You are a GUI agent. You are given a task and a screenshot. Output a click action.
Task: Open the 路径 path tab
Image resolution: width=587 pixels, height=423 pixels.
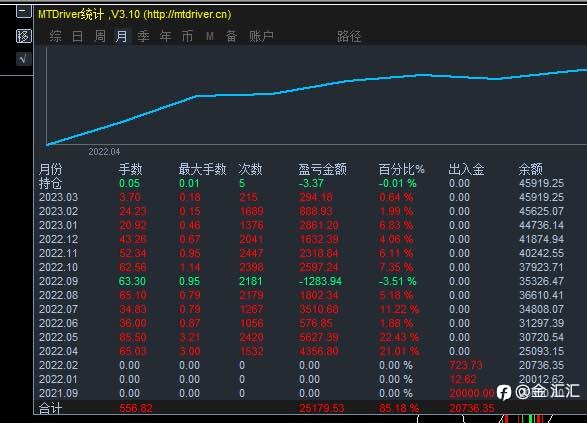349,36
